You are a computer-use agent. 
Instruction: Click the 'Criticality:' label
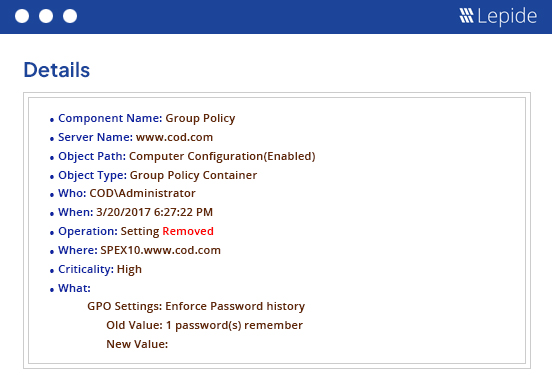tap(86, 269)
